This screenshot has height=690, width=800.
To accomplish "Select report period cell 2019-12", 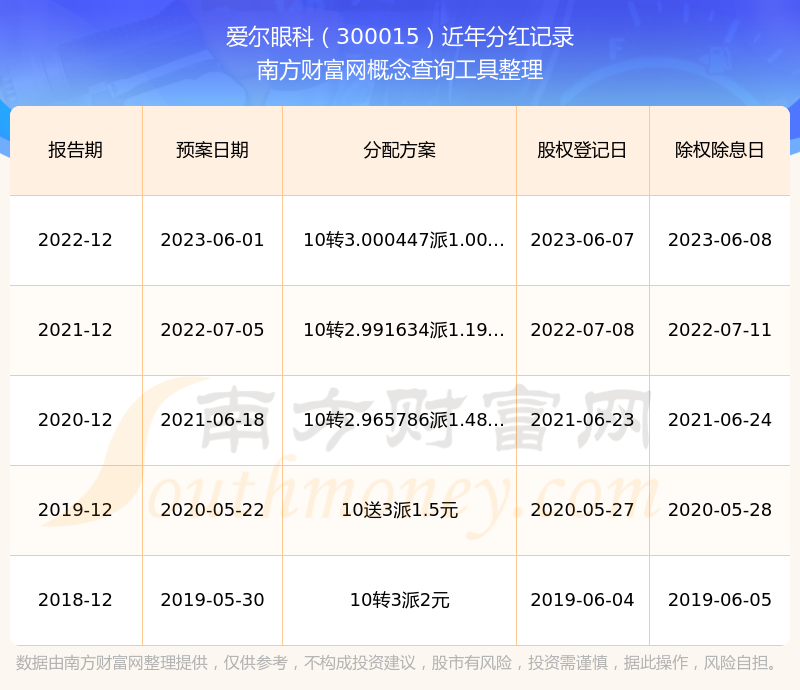I will click(x=76, y=510).
